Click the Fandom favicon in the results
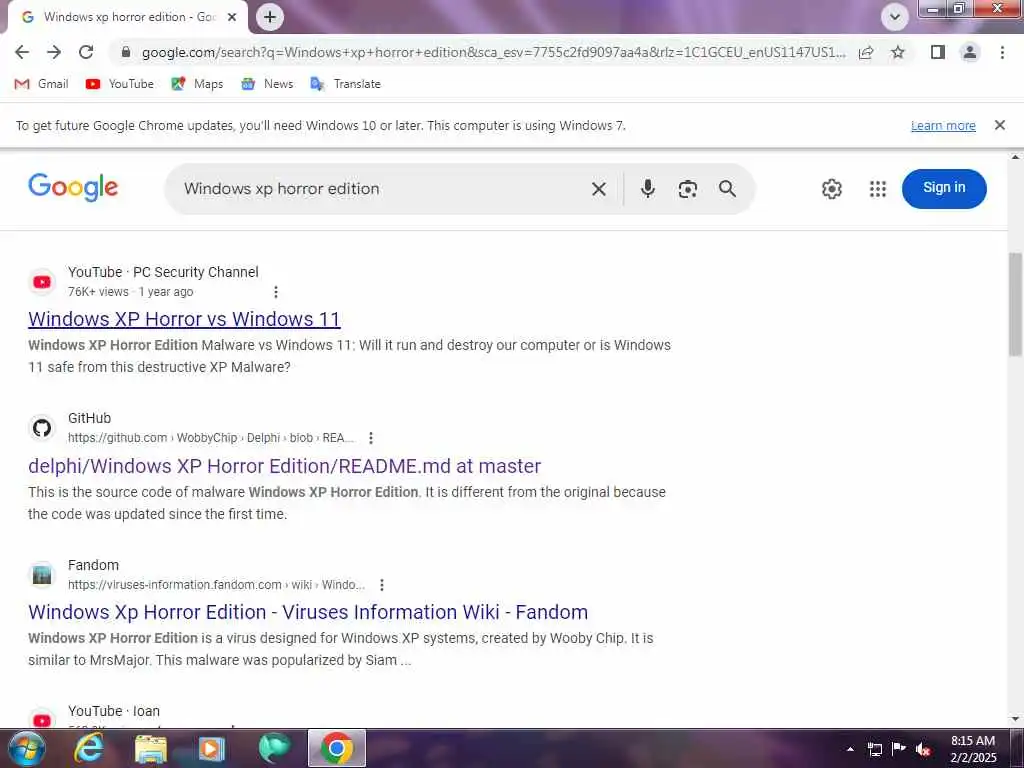 (42, 575)
